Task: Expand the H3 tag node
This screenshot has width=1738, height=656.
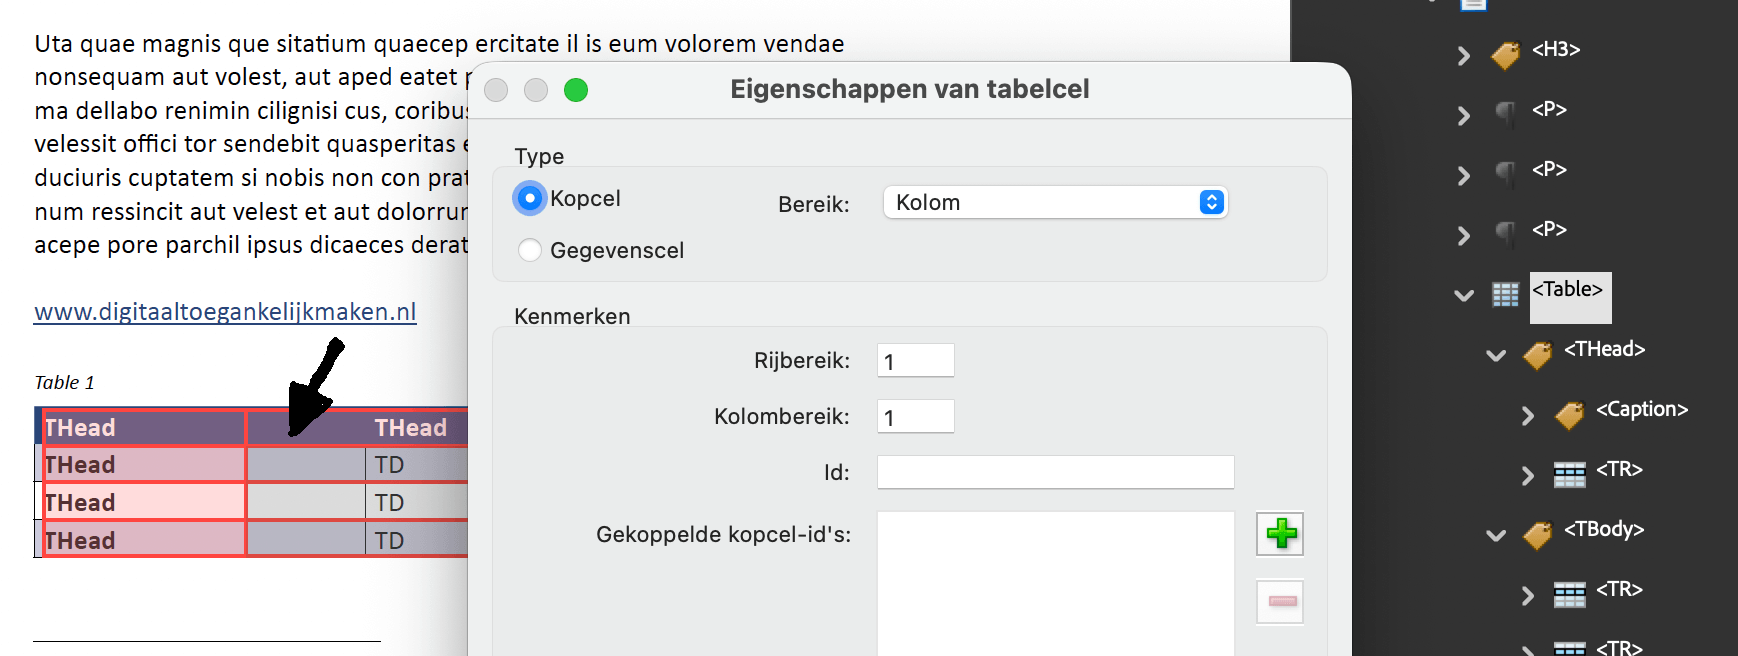Action: click(x=1464, y=55)
